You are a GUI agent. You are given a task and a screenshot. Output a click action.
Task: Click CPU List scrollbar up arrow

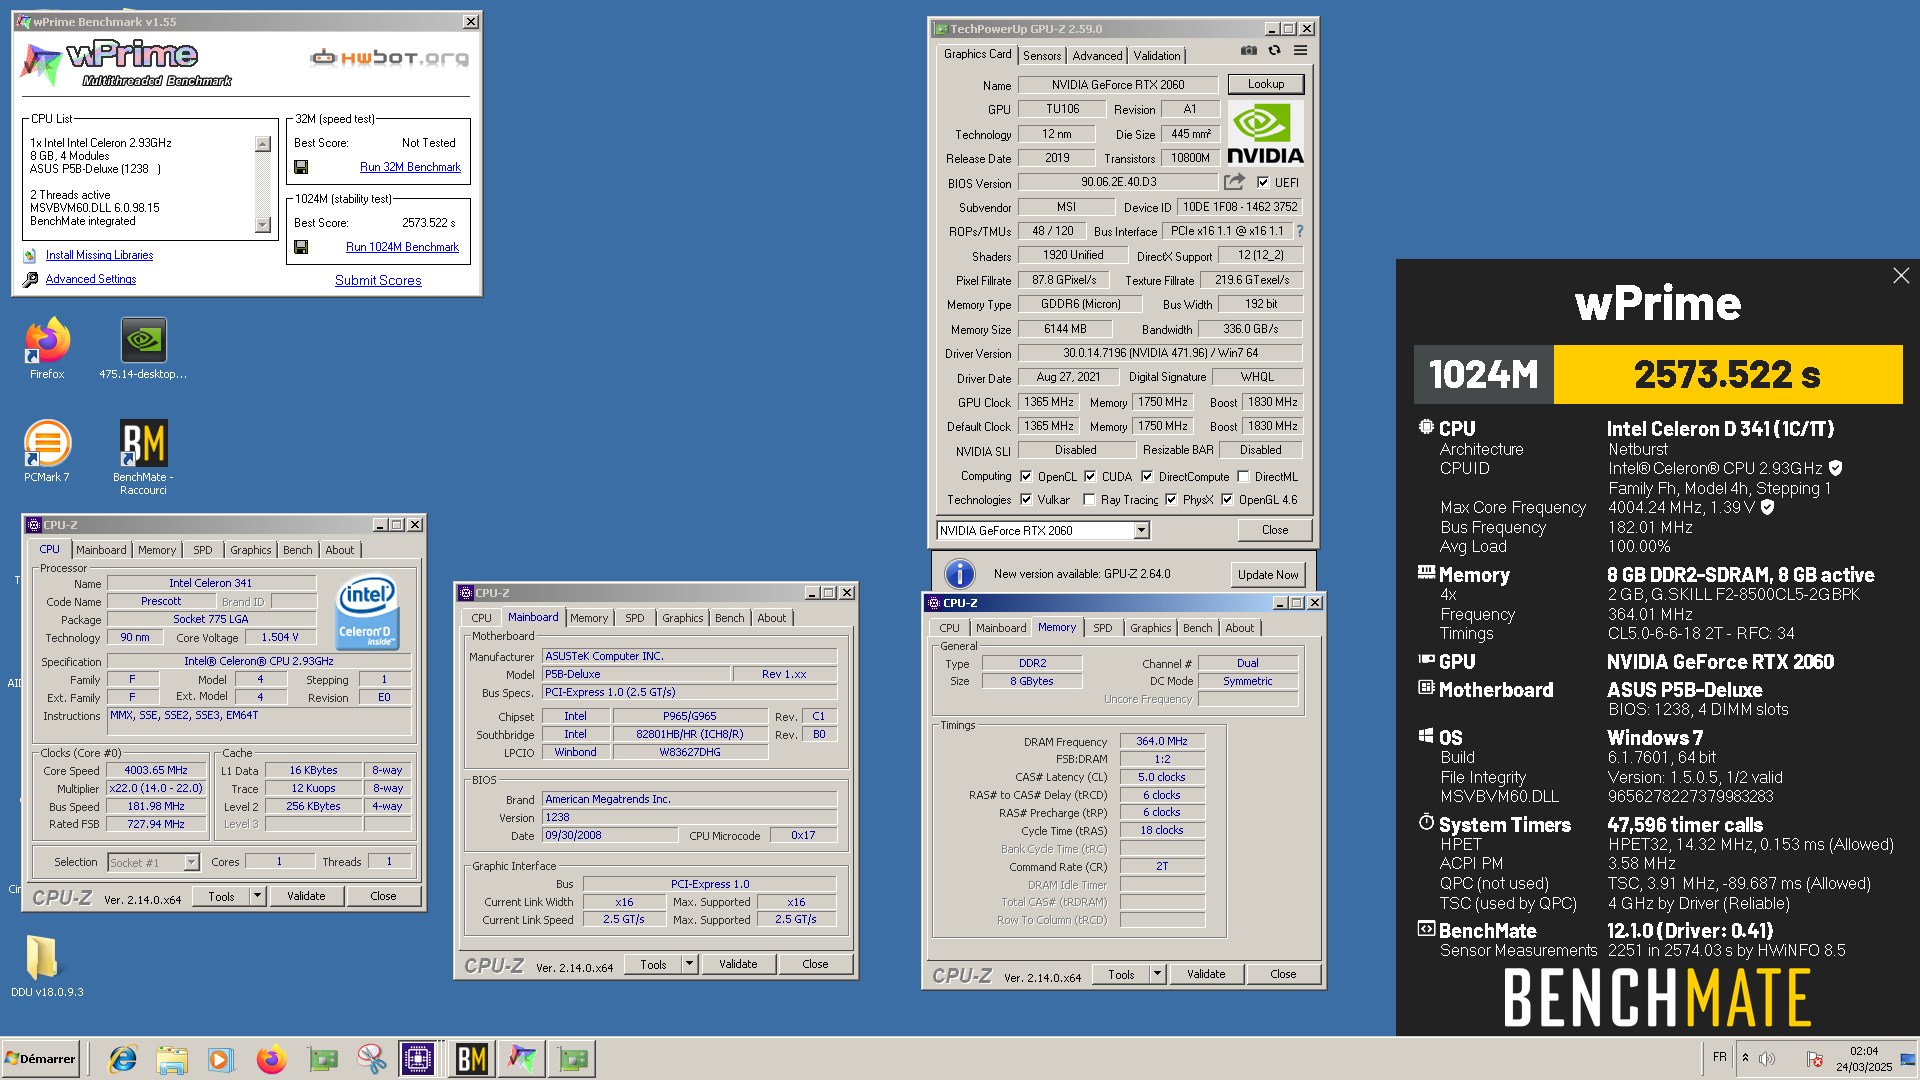(x=263, y=144)
